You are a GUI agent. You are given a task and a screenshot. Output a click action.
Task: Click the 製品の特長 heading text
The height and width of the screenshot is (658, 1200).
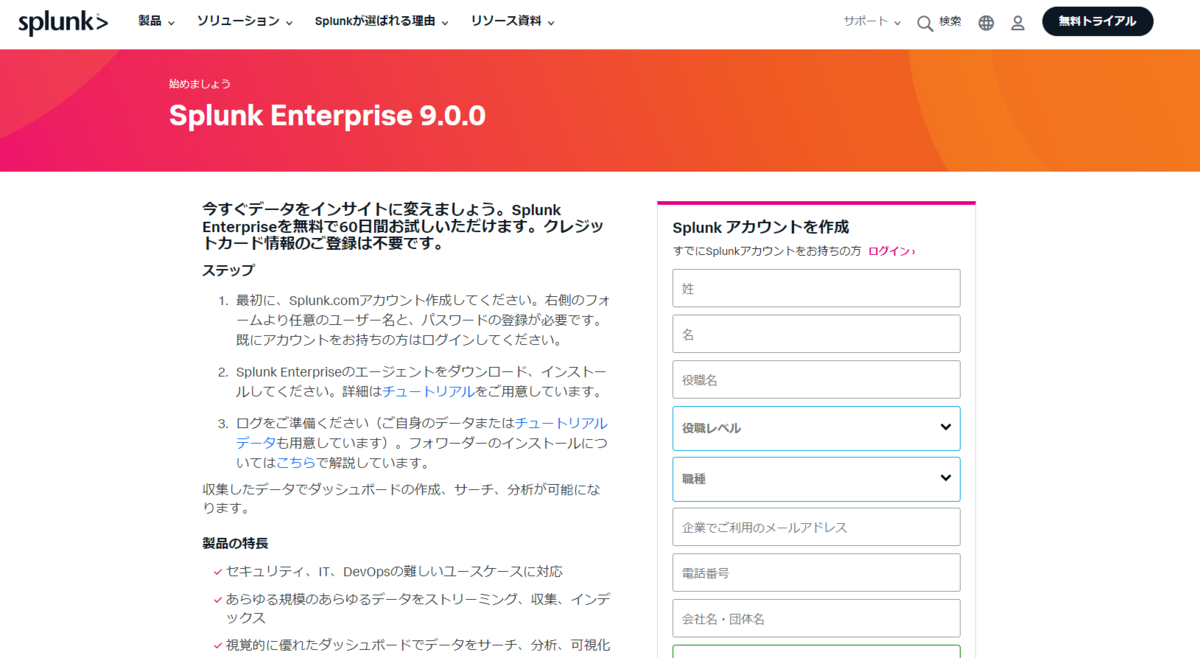pos(235,544)
